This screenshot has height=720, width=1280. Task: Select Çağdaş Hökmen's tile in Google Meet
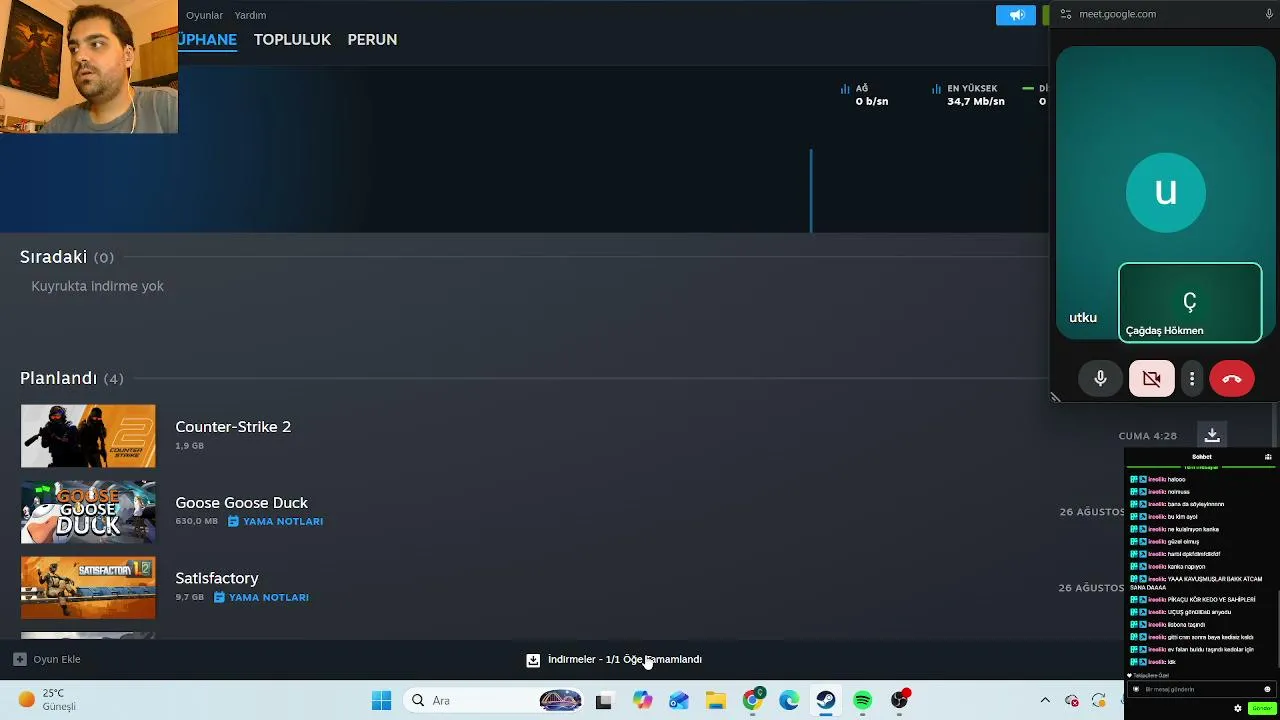pos(1190,302)
